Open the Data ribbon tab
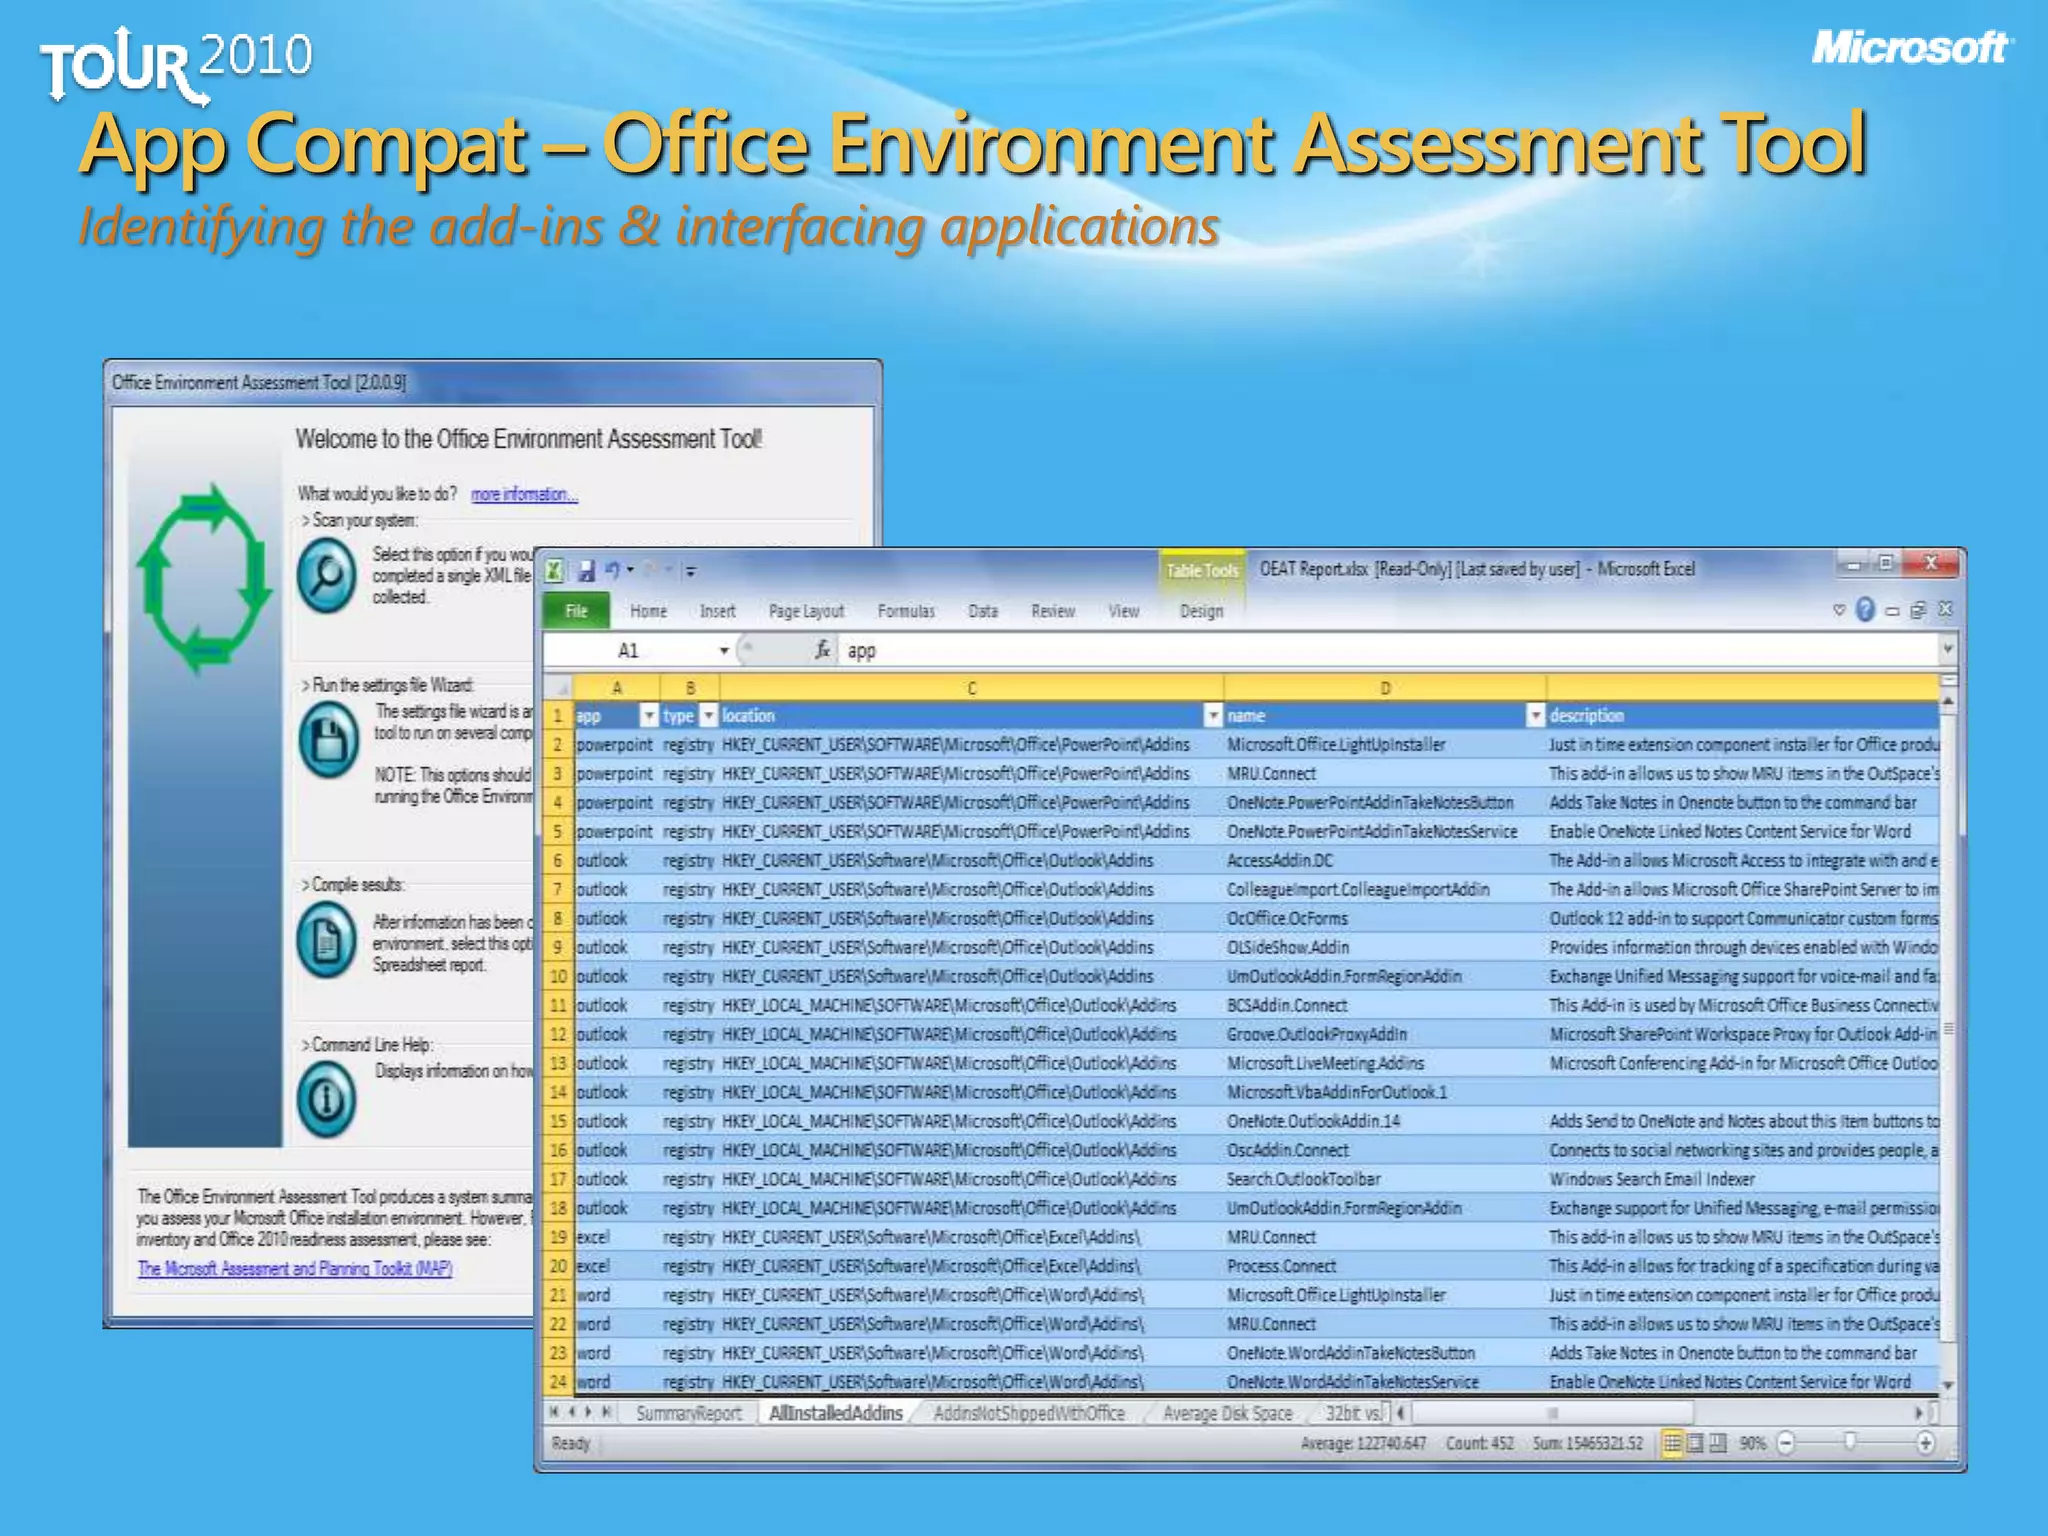The image size is (2048, 1536). coord(983,611)
